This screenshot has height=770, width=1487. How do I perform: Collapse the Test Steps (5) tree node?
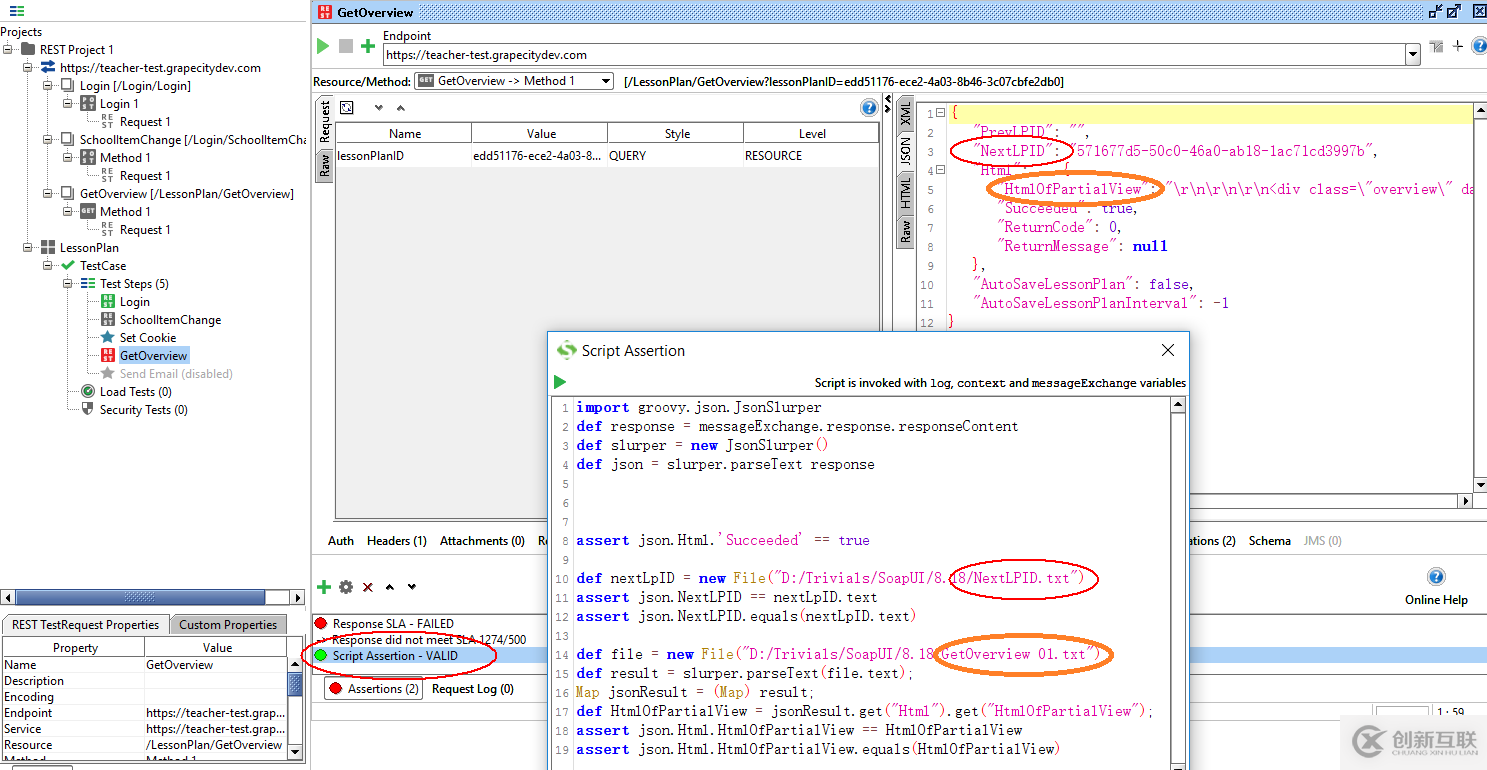tap(69, 284)
